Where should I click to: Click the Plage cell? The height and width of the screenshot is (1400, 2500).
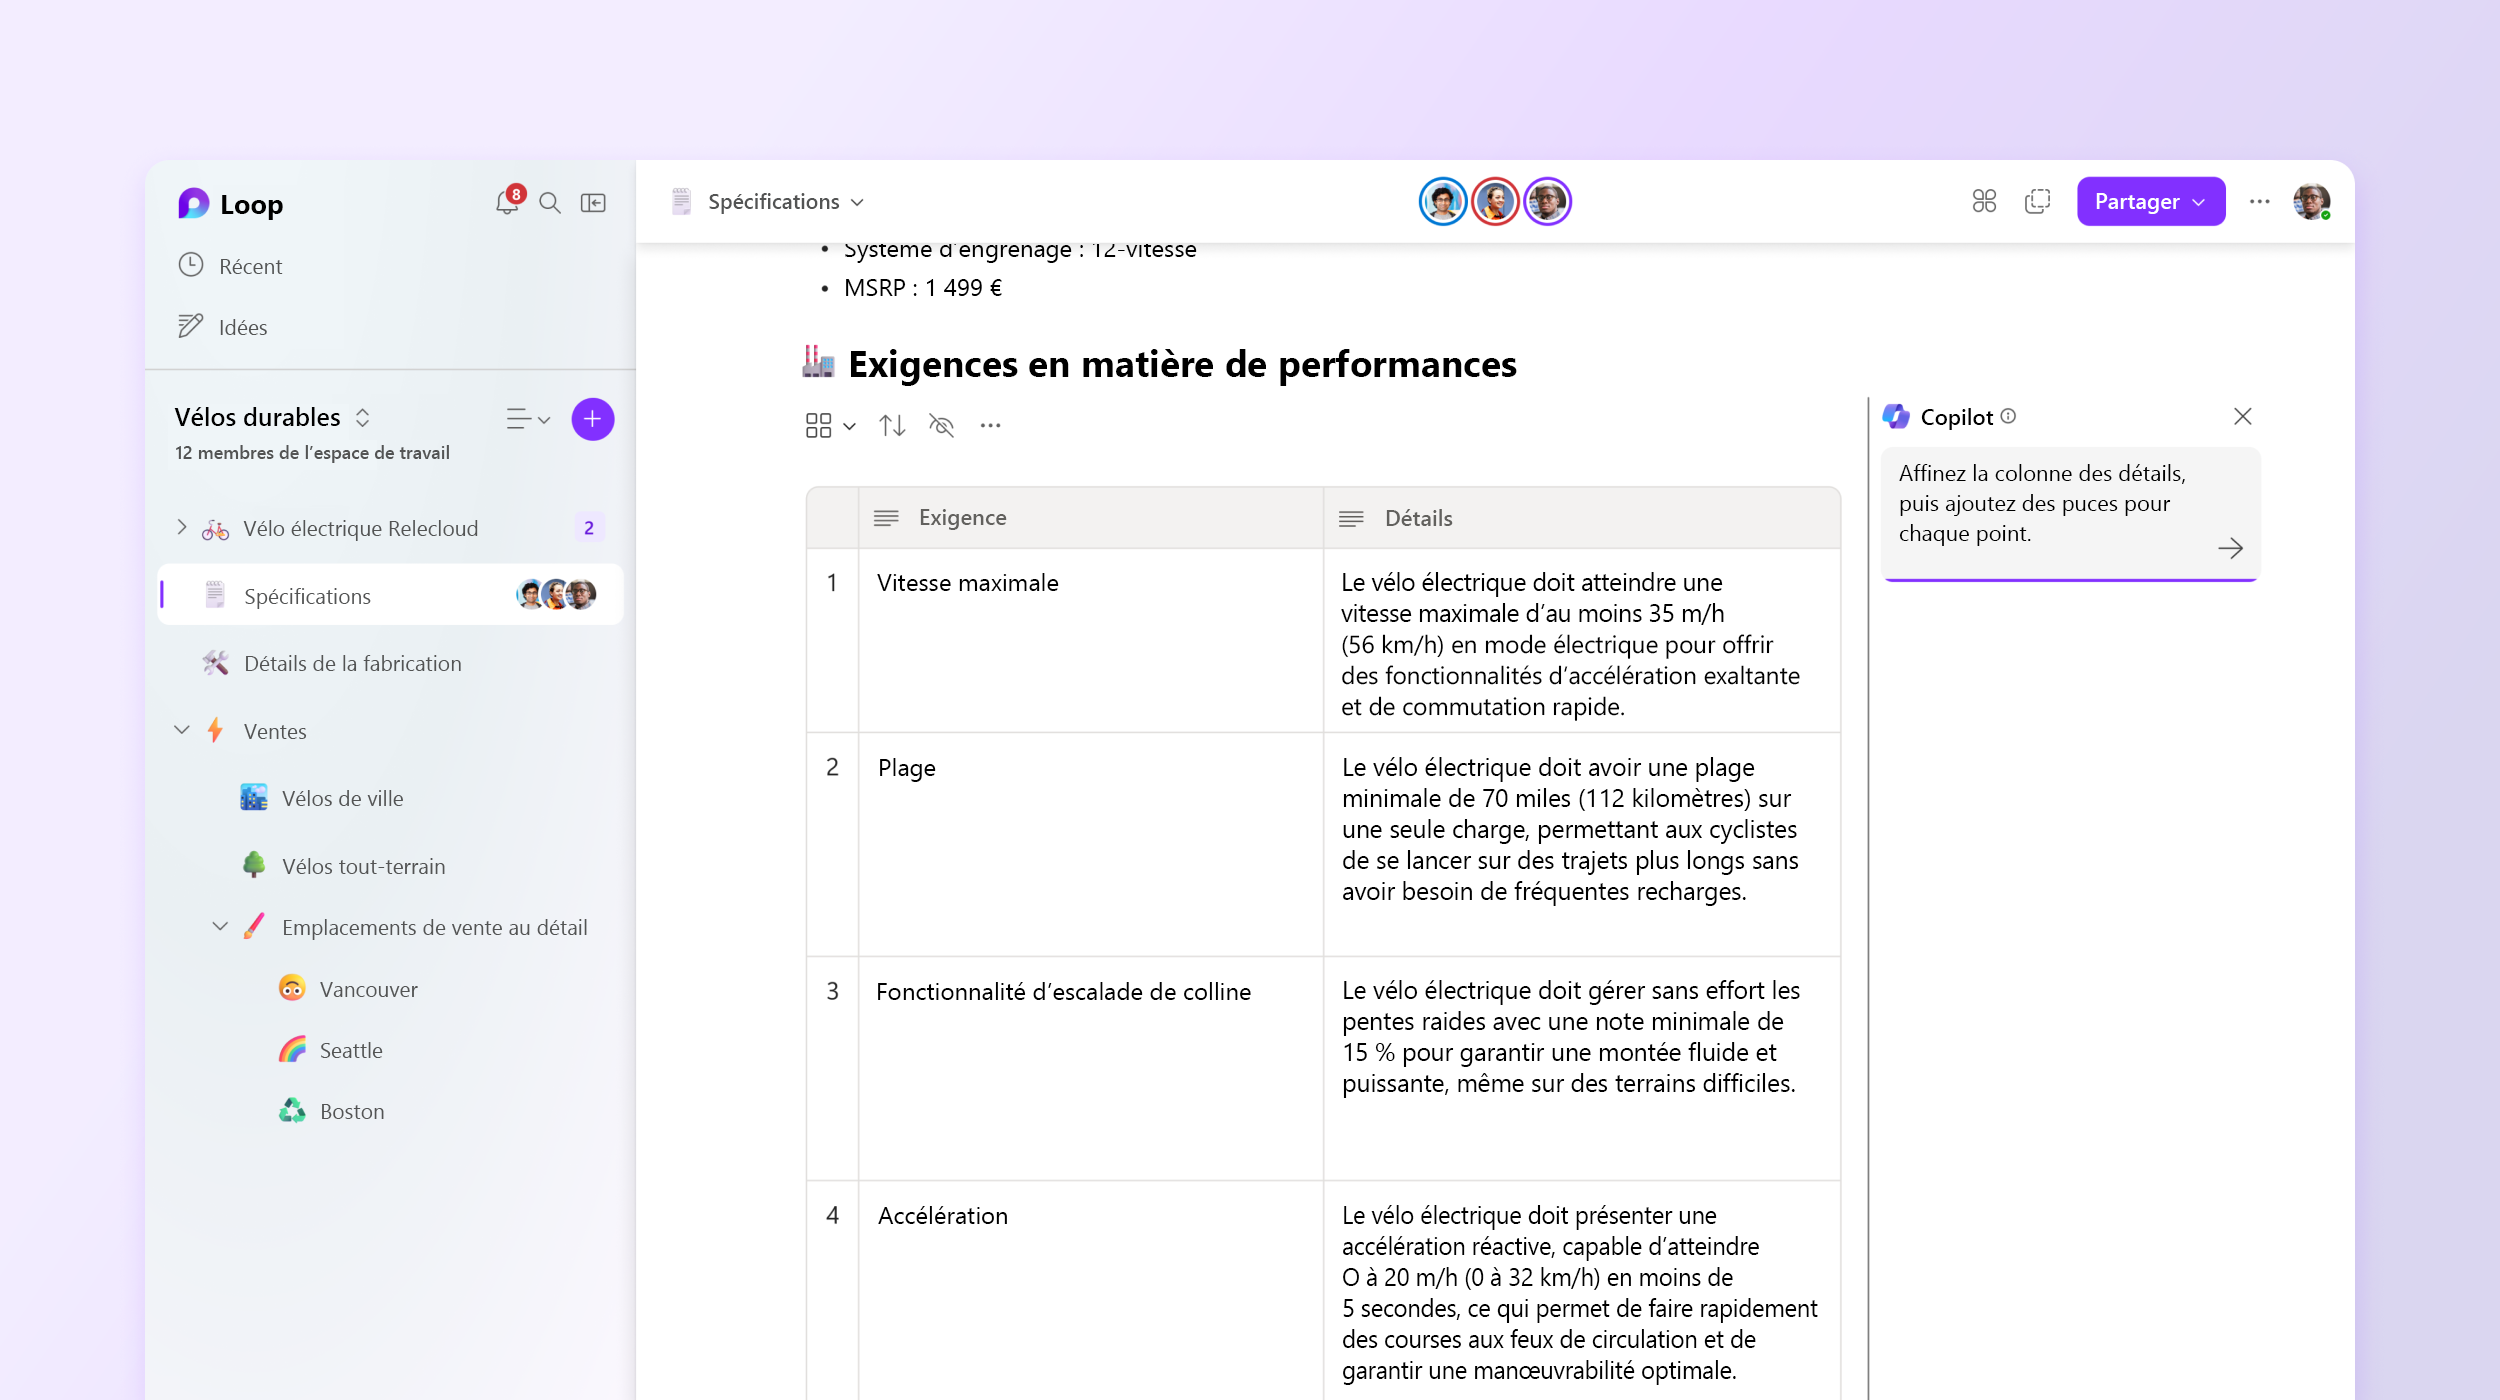(x=1091, y=844)
